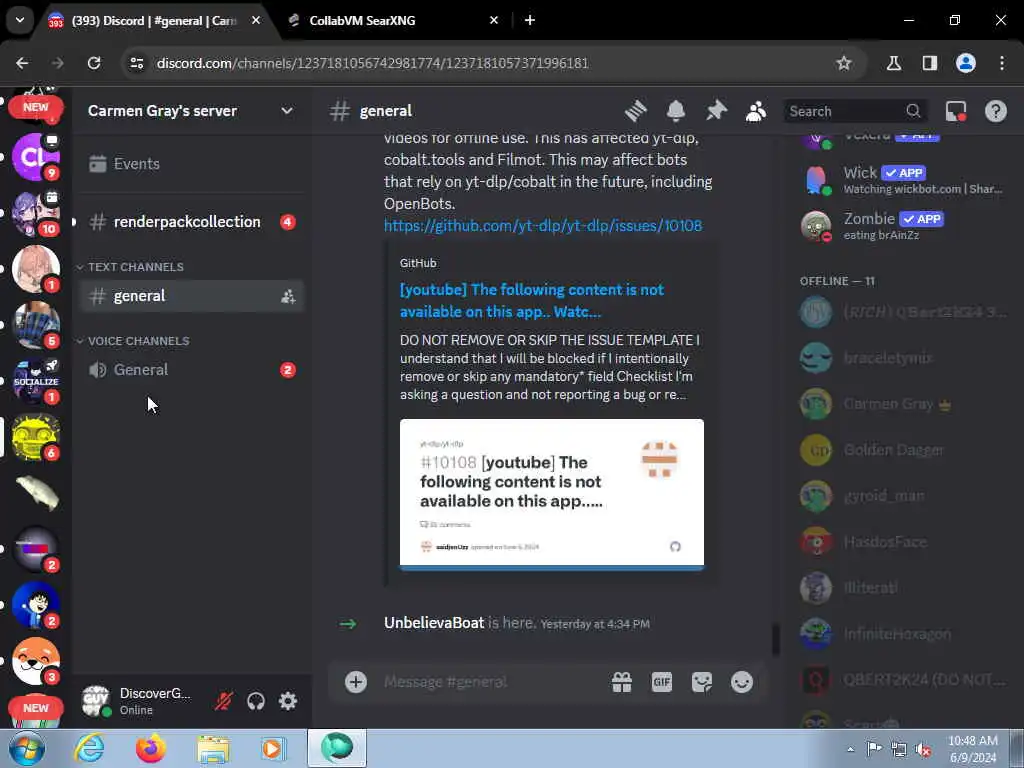Image resolution: width=1024 pixels, height=768 pixels.
Task: Click the address bar URL
Action: tap(372, 63)
